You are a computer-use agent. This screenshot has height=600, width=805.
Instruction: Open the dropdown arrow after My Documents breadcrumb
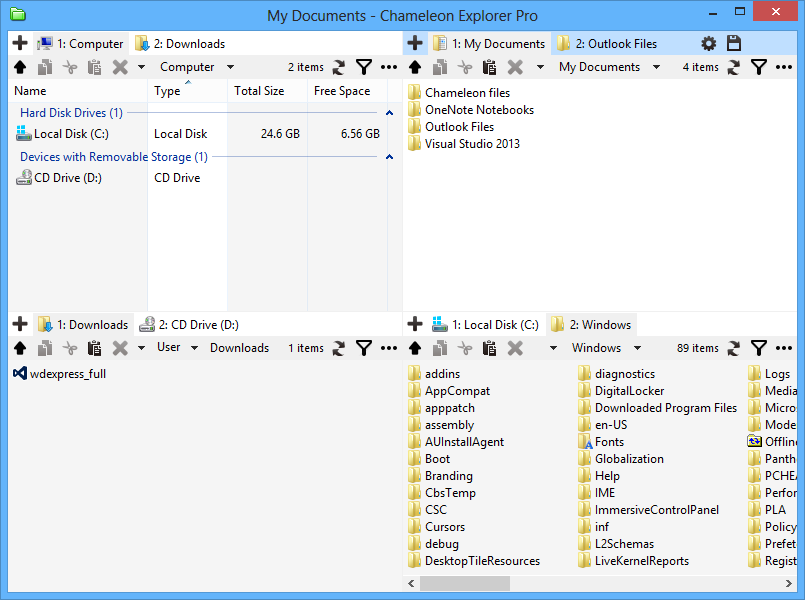coord(656,67)
